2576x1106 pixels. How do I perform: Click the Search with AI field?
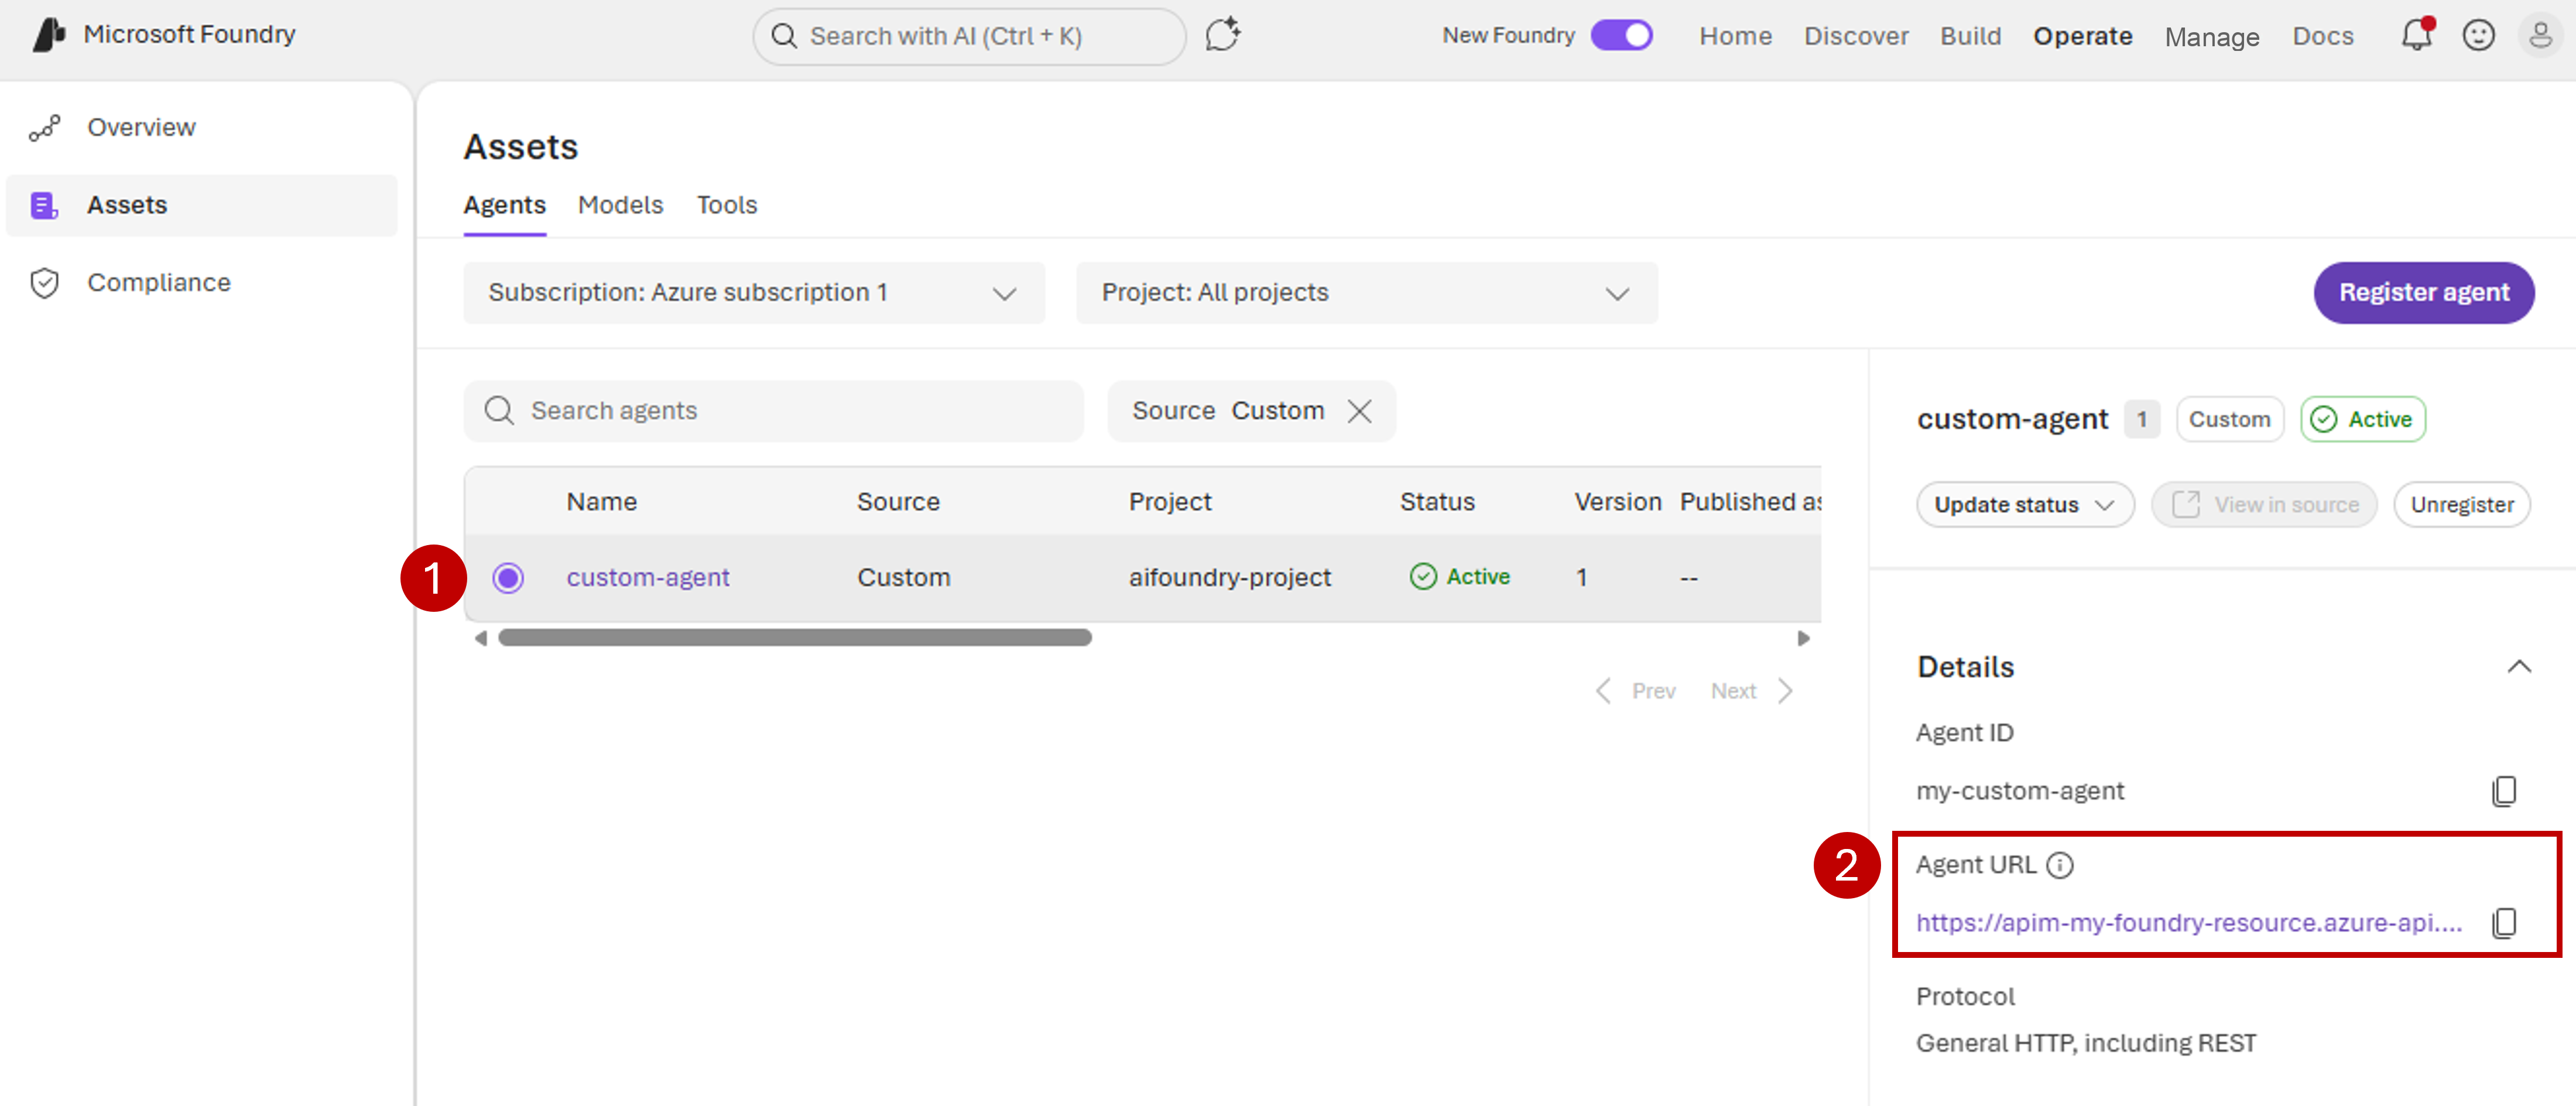pos(969,37)
